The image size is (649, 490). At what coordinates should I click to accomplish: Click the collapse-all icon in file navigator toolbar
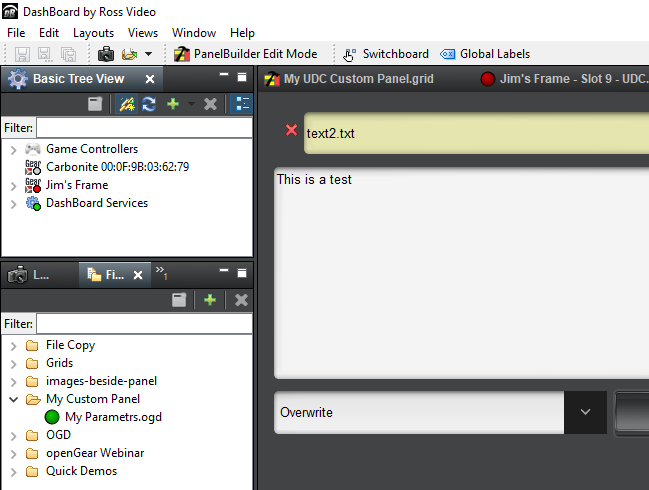(179, 300)
